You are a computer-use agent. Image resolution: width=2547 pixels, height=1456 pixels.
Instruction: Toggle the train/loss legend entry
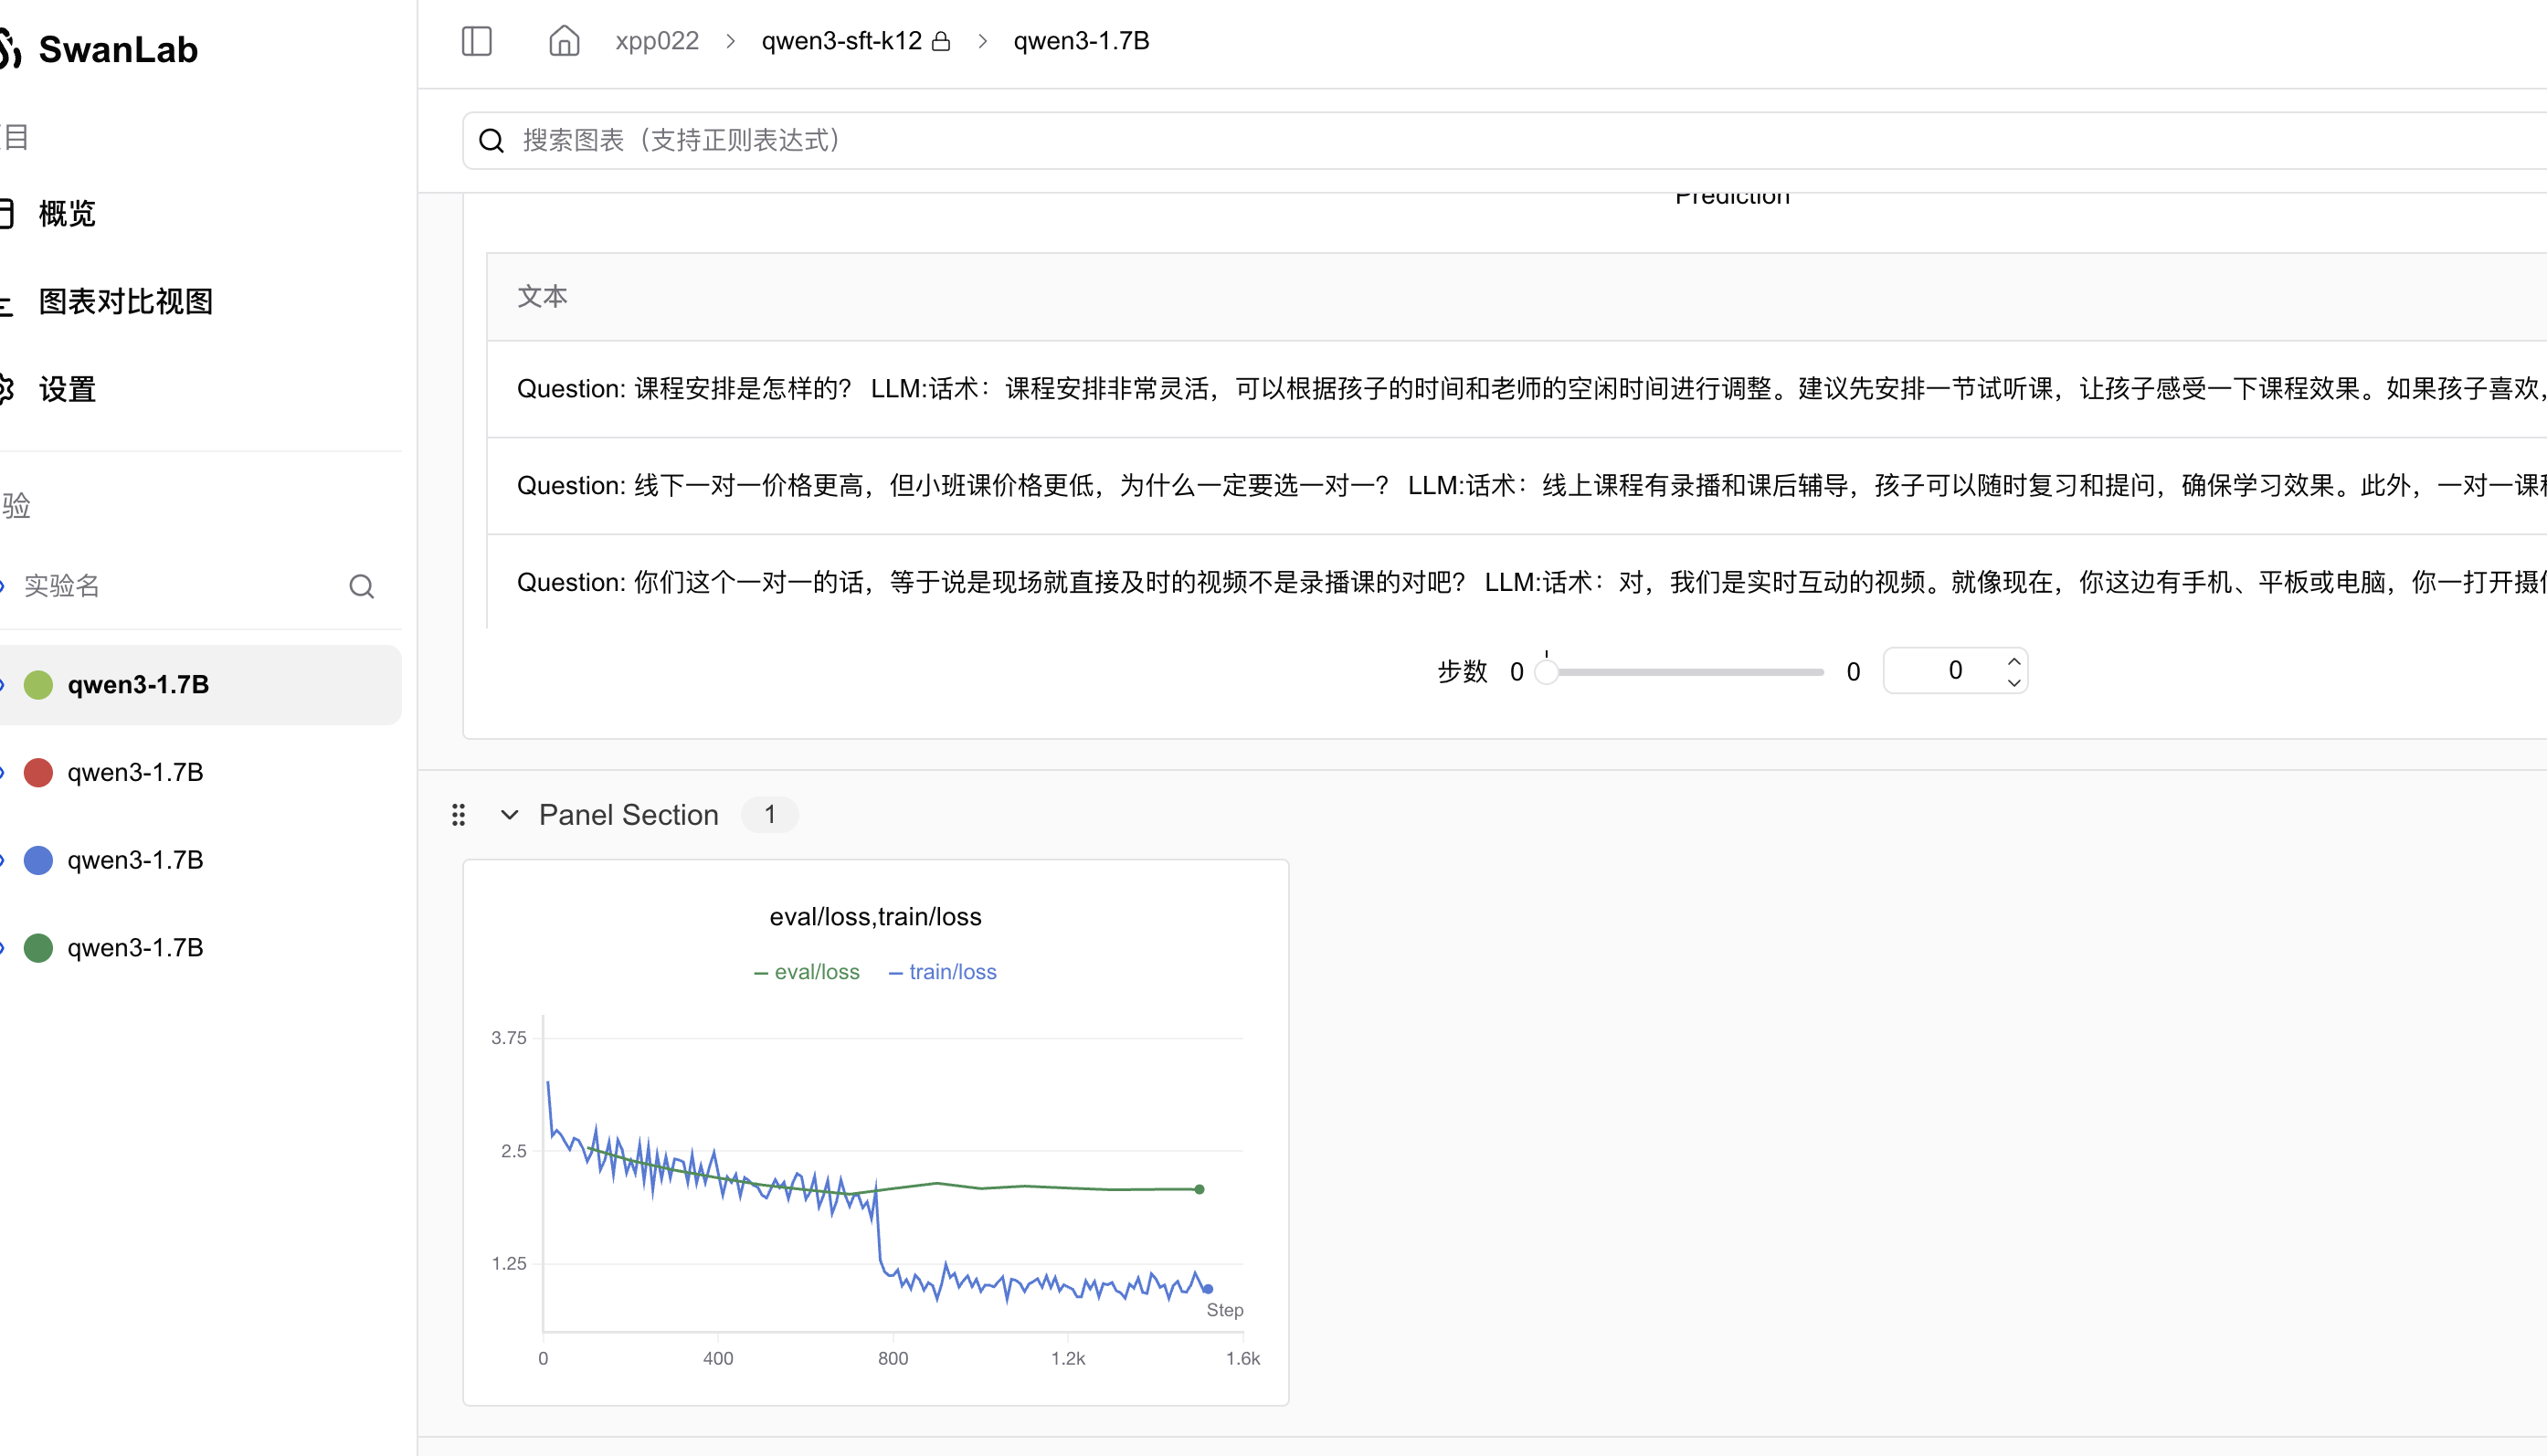pyautogui.click(x=942, y=972)
